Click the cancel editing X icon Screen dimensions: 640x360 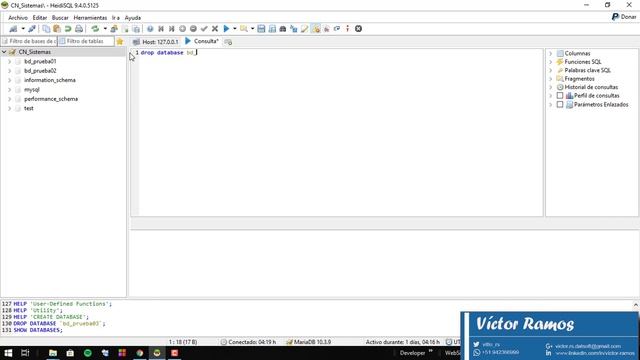pyautogui.click(x=215, y=29)
